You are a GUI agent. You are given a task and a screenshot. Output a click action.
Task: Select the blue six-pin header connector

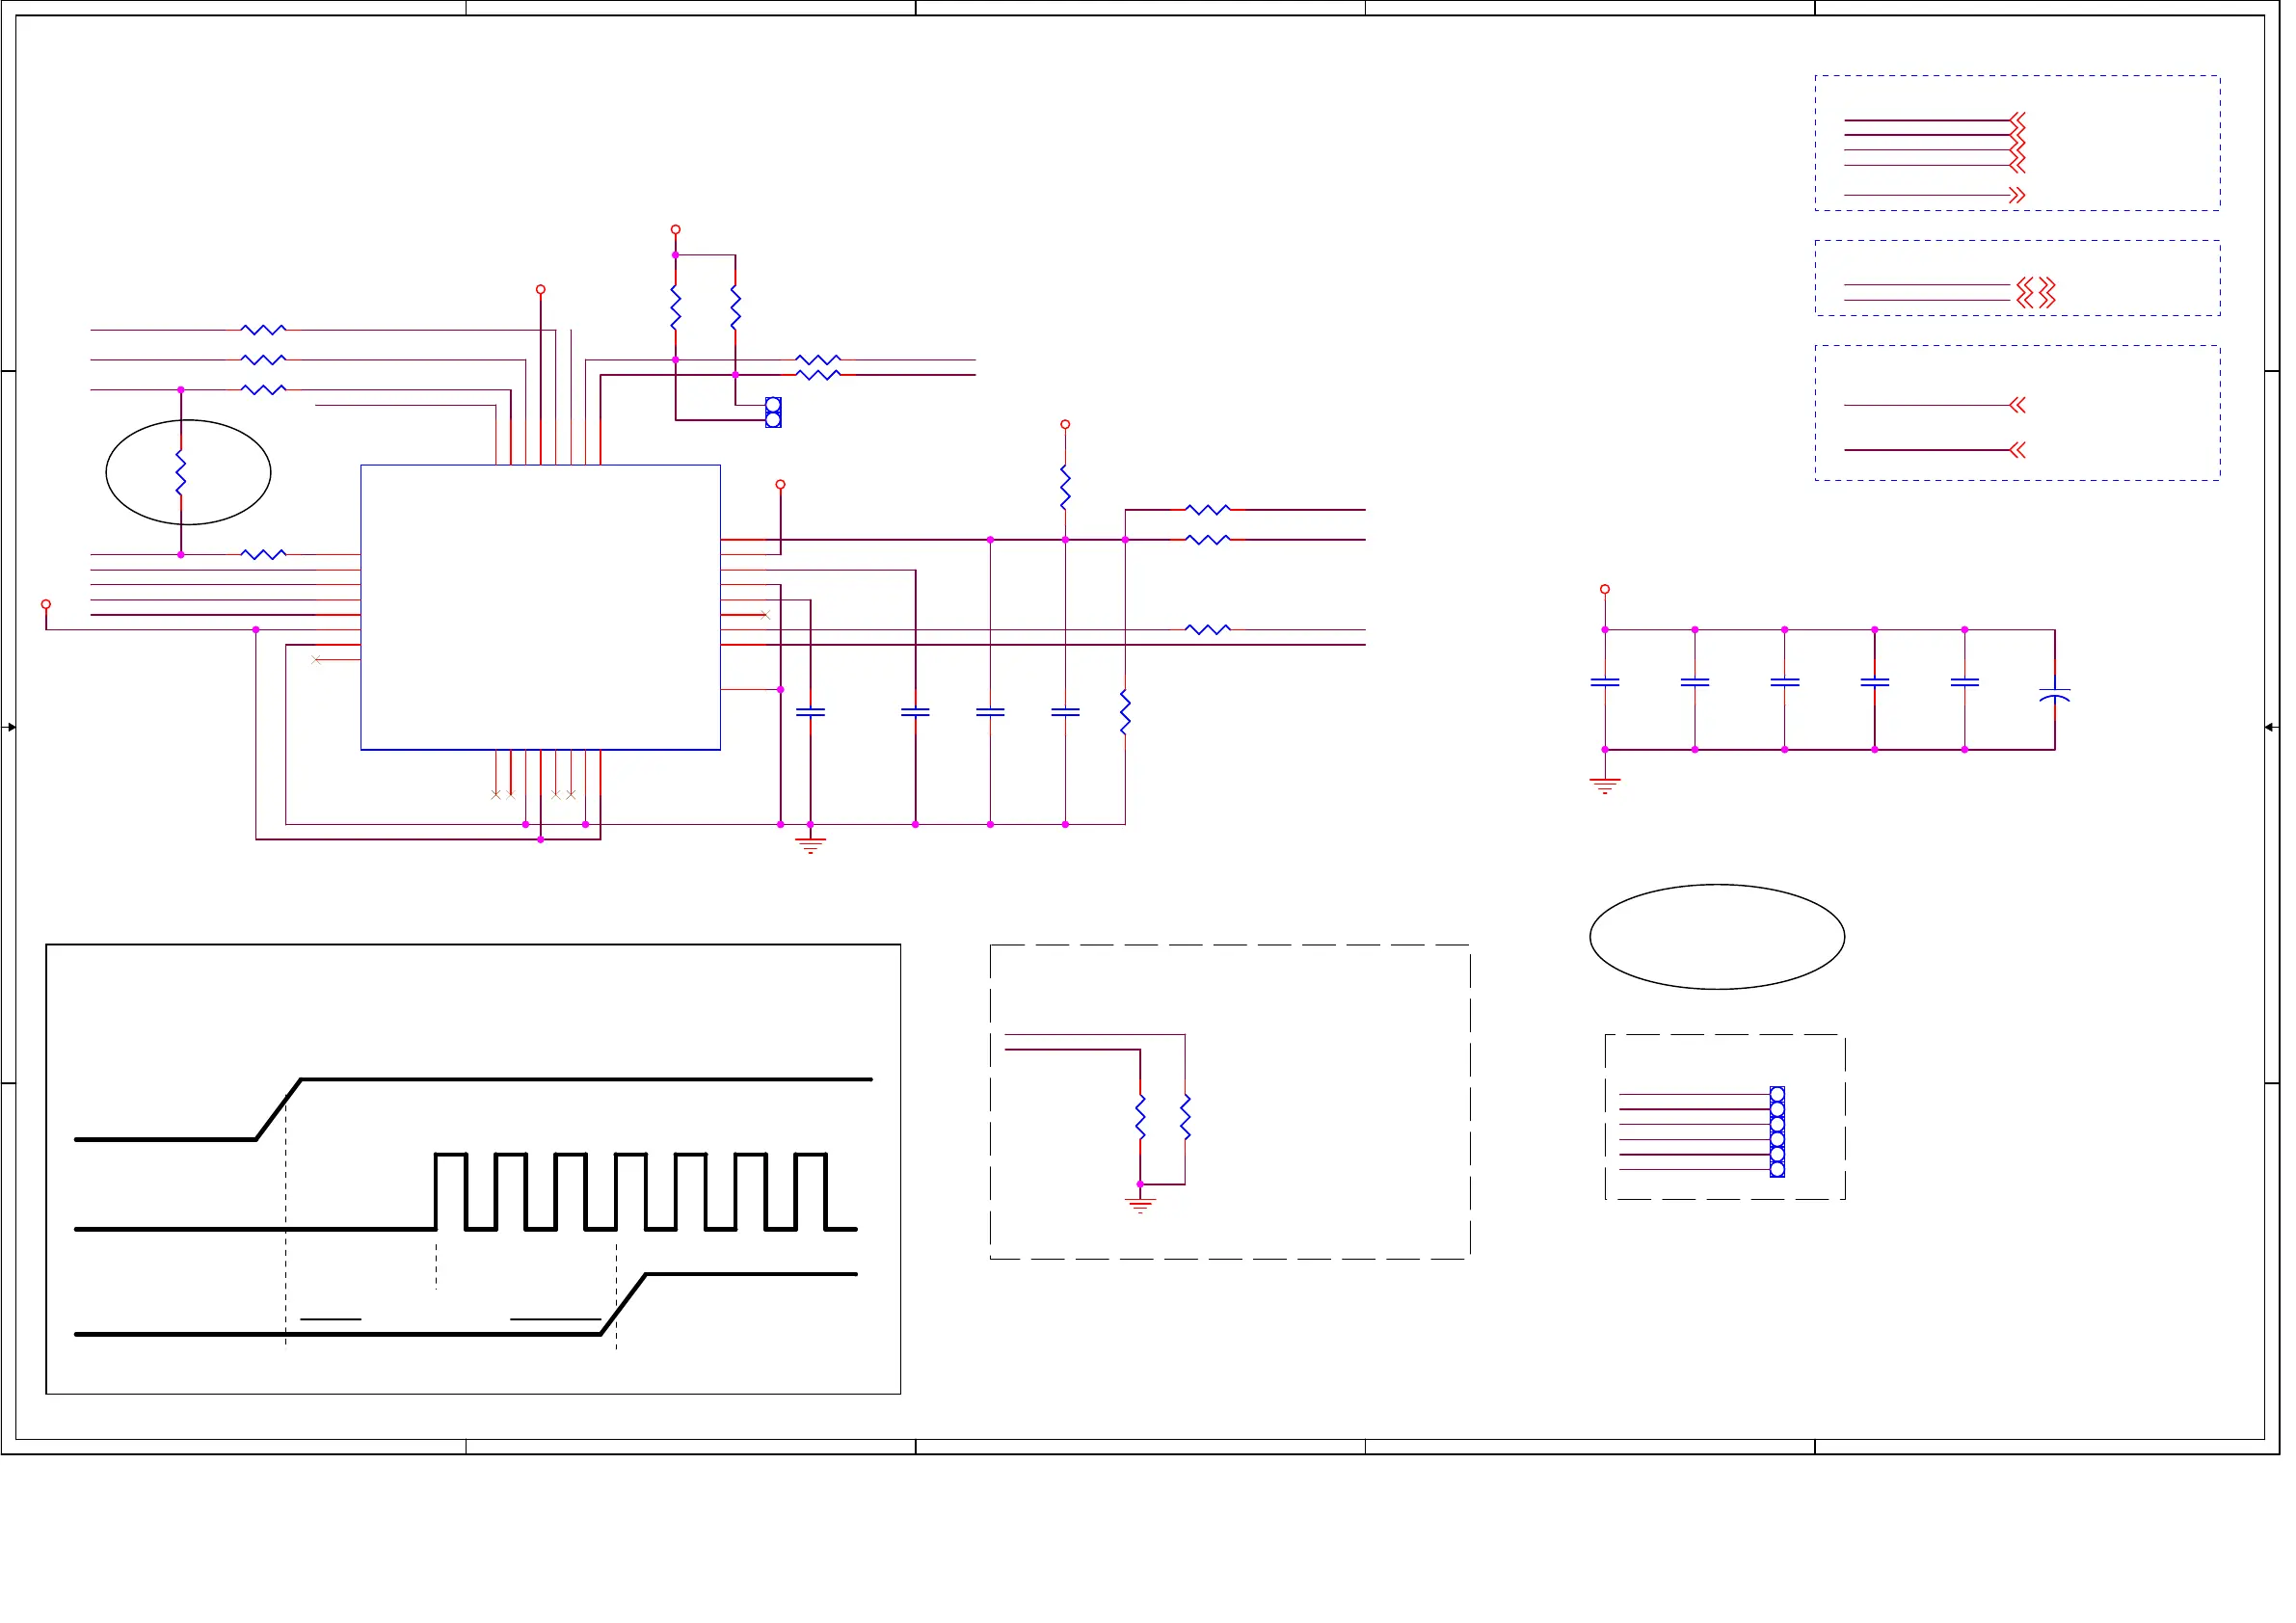1777,1132
